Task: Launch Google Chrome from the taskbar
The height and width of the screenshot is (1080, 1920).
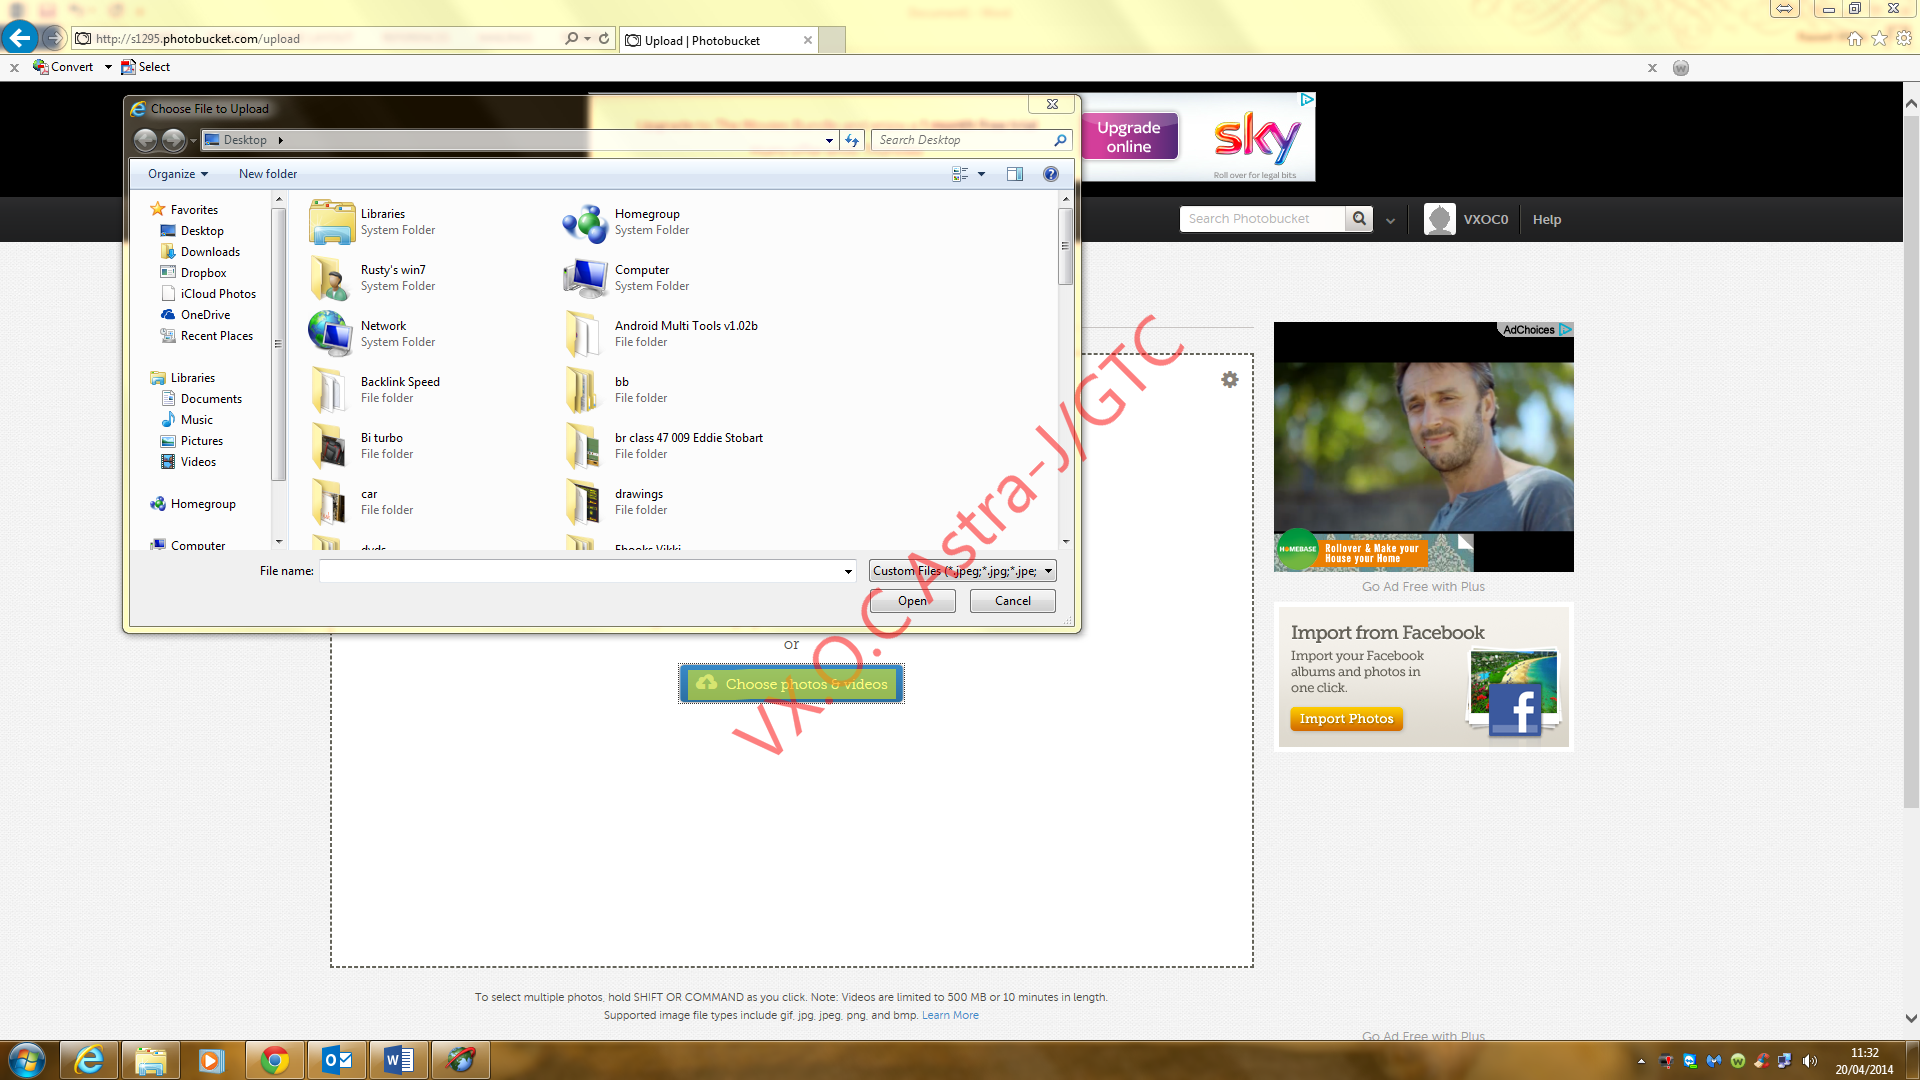Action: [274, 1060]
